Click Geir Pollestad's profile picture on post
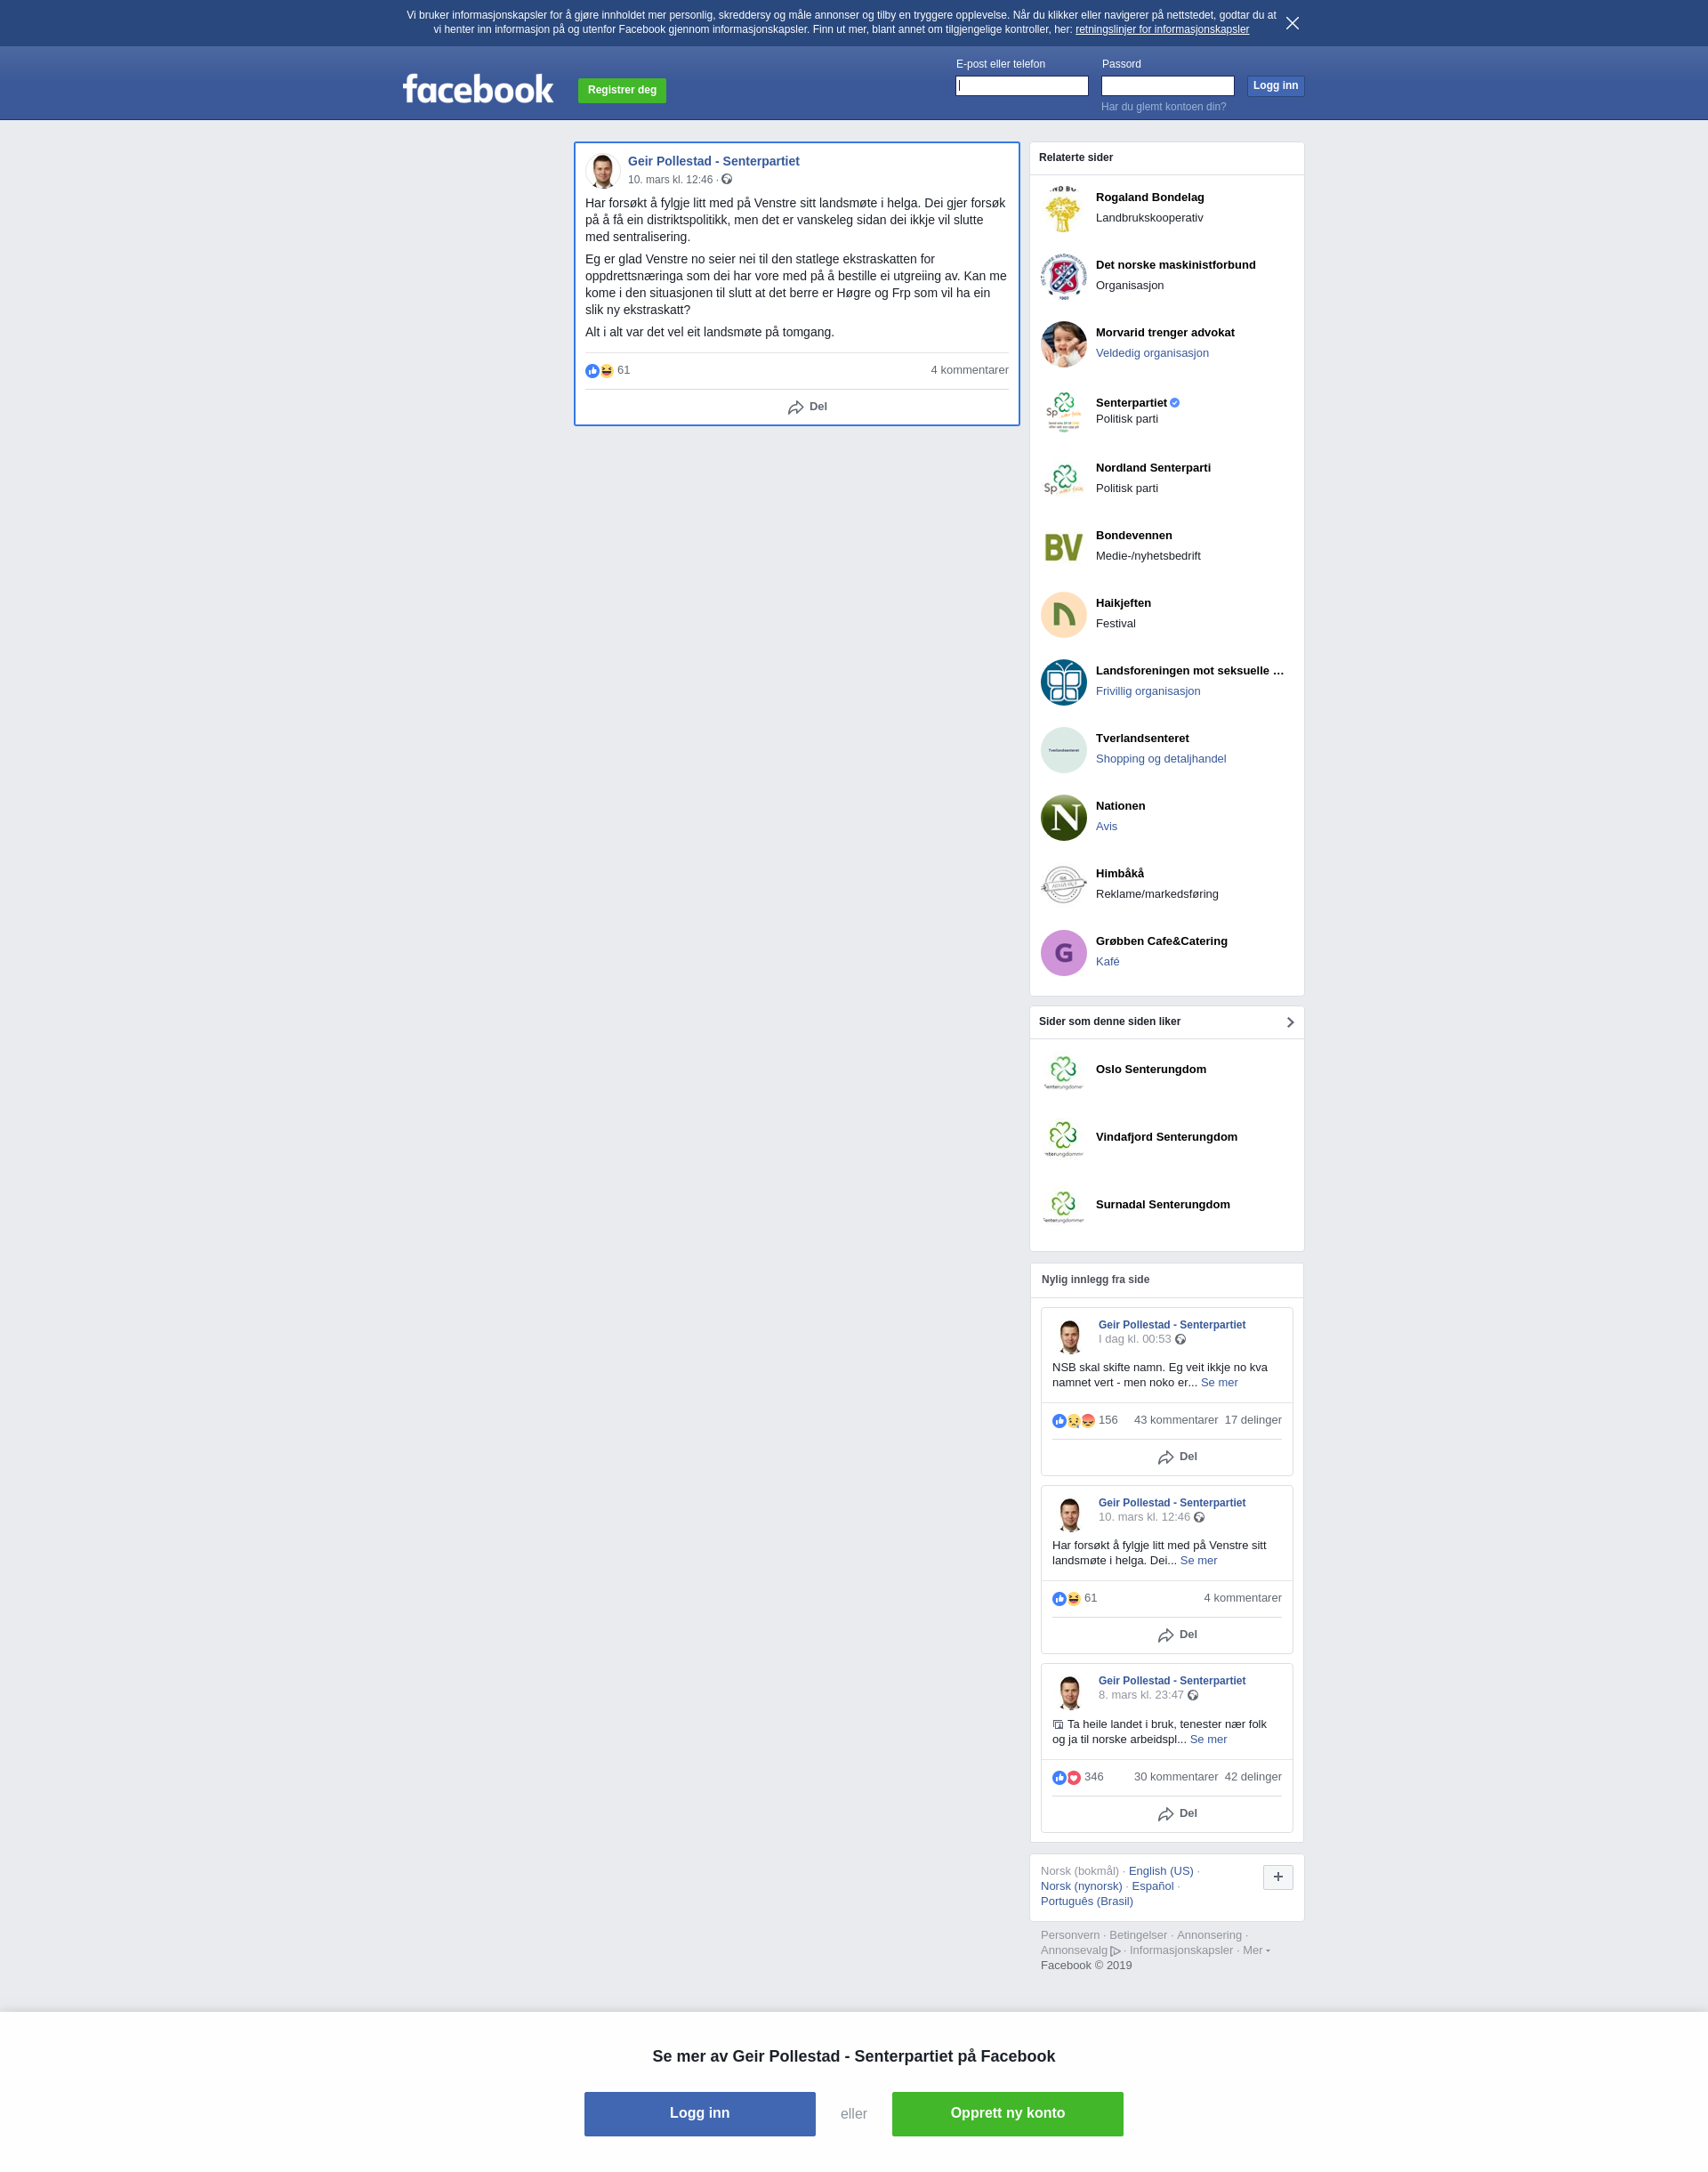Screen dimensions: 1708x2172 tap(602, 171)
